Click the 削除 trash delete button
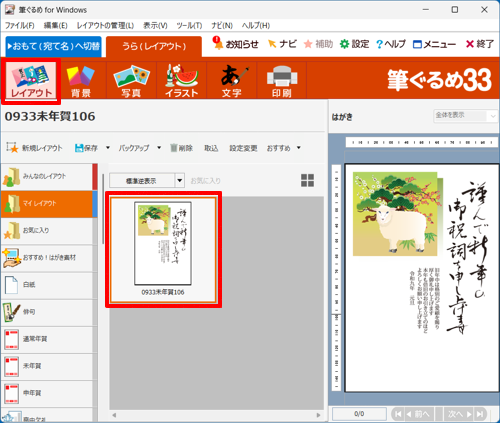 (181, 148)
